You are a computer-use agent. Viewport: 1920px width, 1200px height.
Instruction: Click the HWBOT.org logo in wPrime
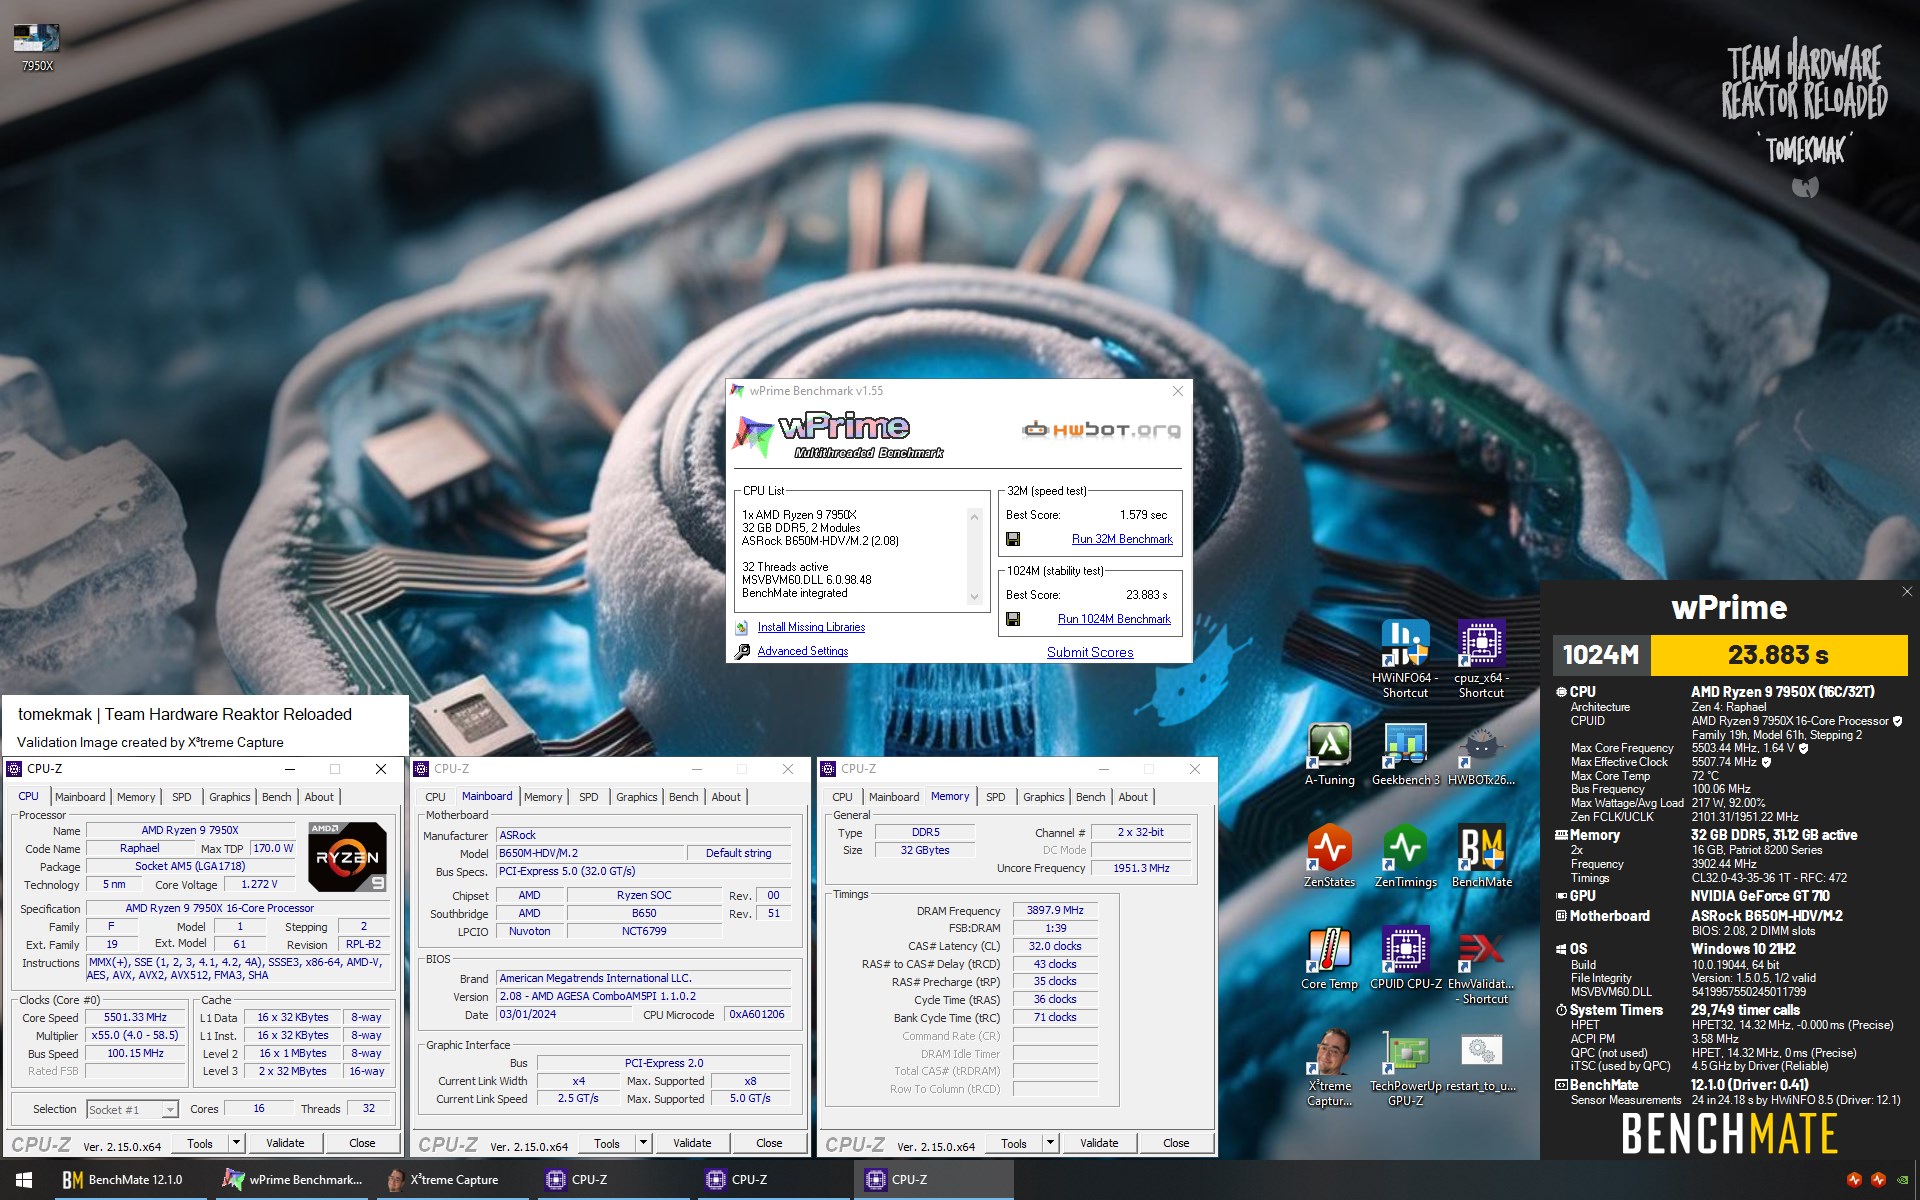coord(1101,430)
